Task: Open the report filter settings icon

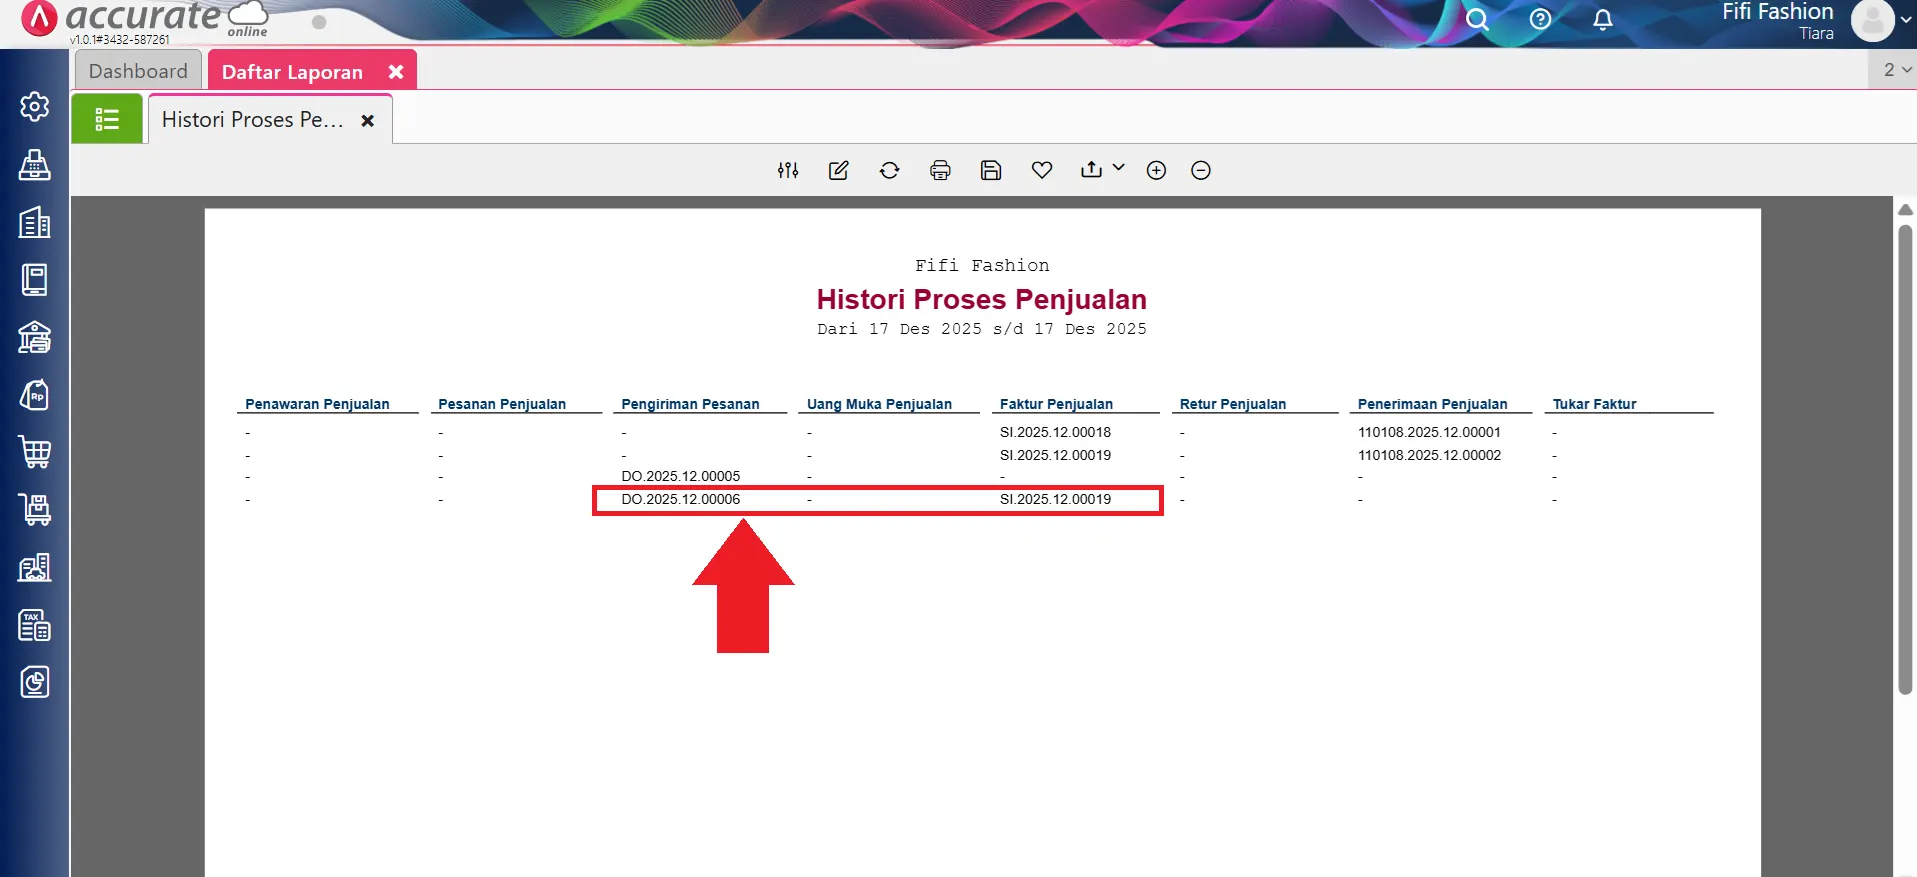Action: [788, 170]
